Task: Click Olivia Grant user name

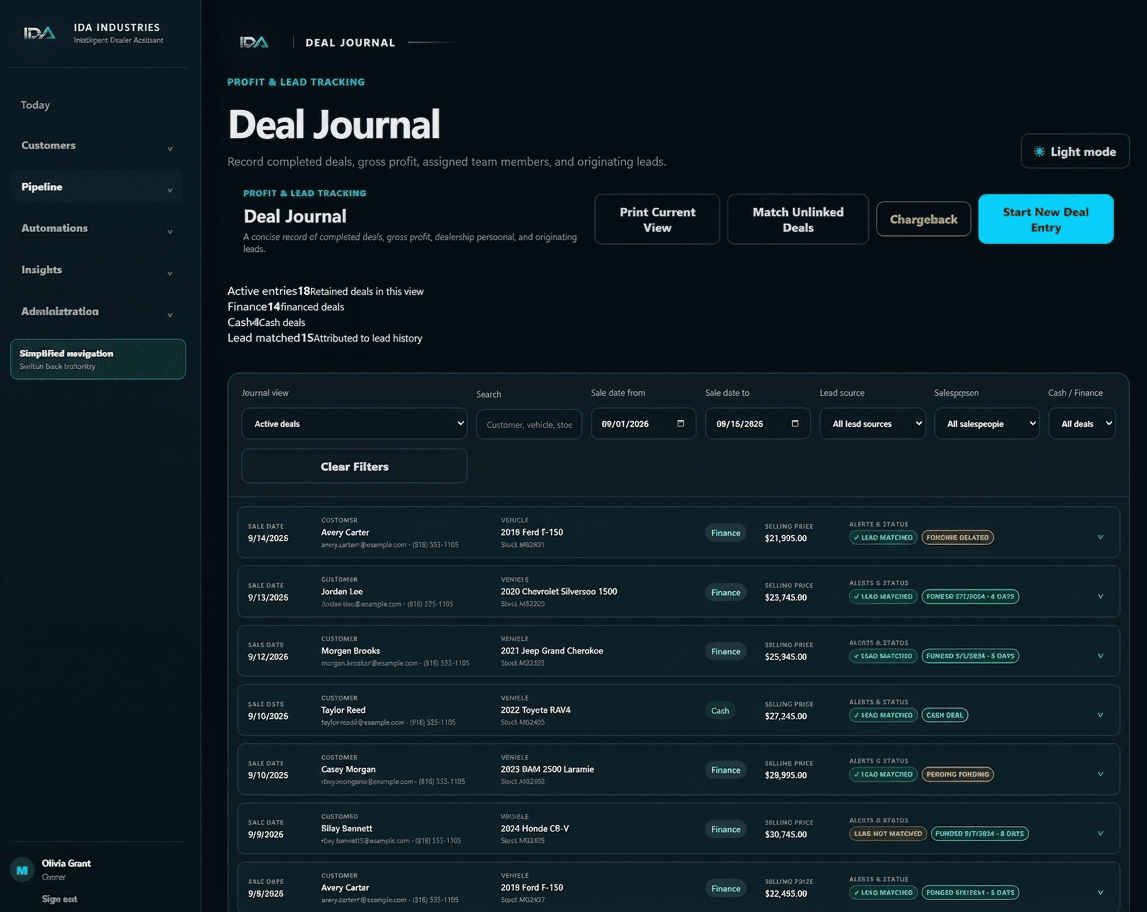Action: (66, 864)
